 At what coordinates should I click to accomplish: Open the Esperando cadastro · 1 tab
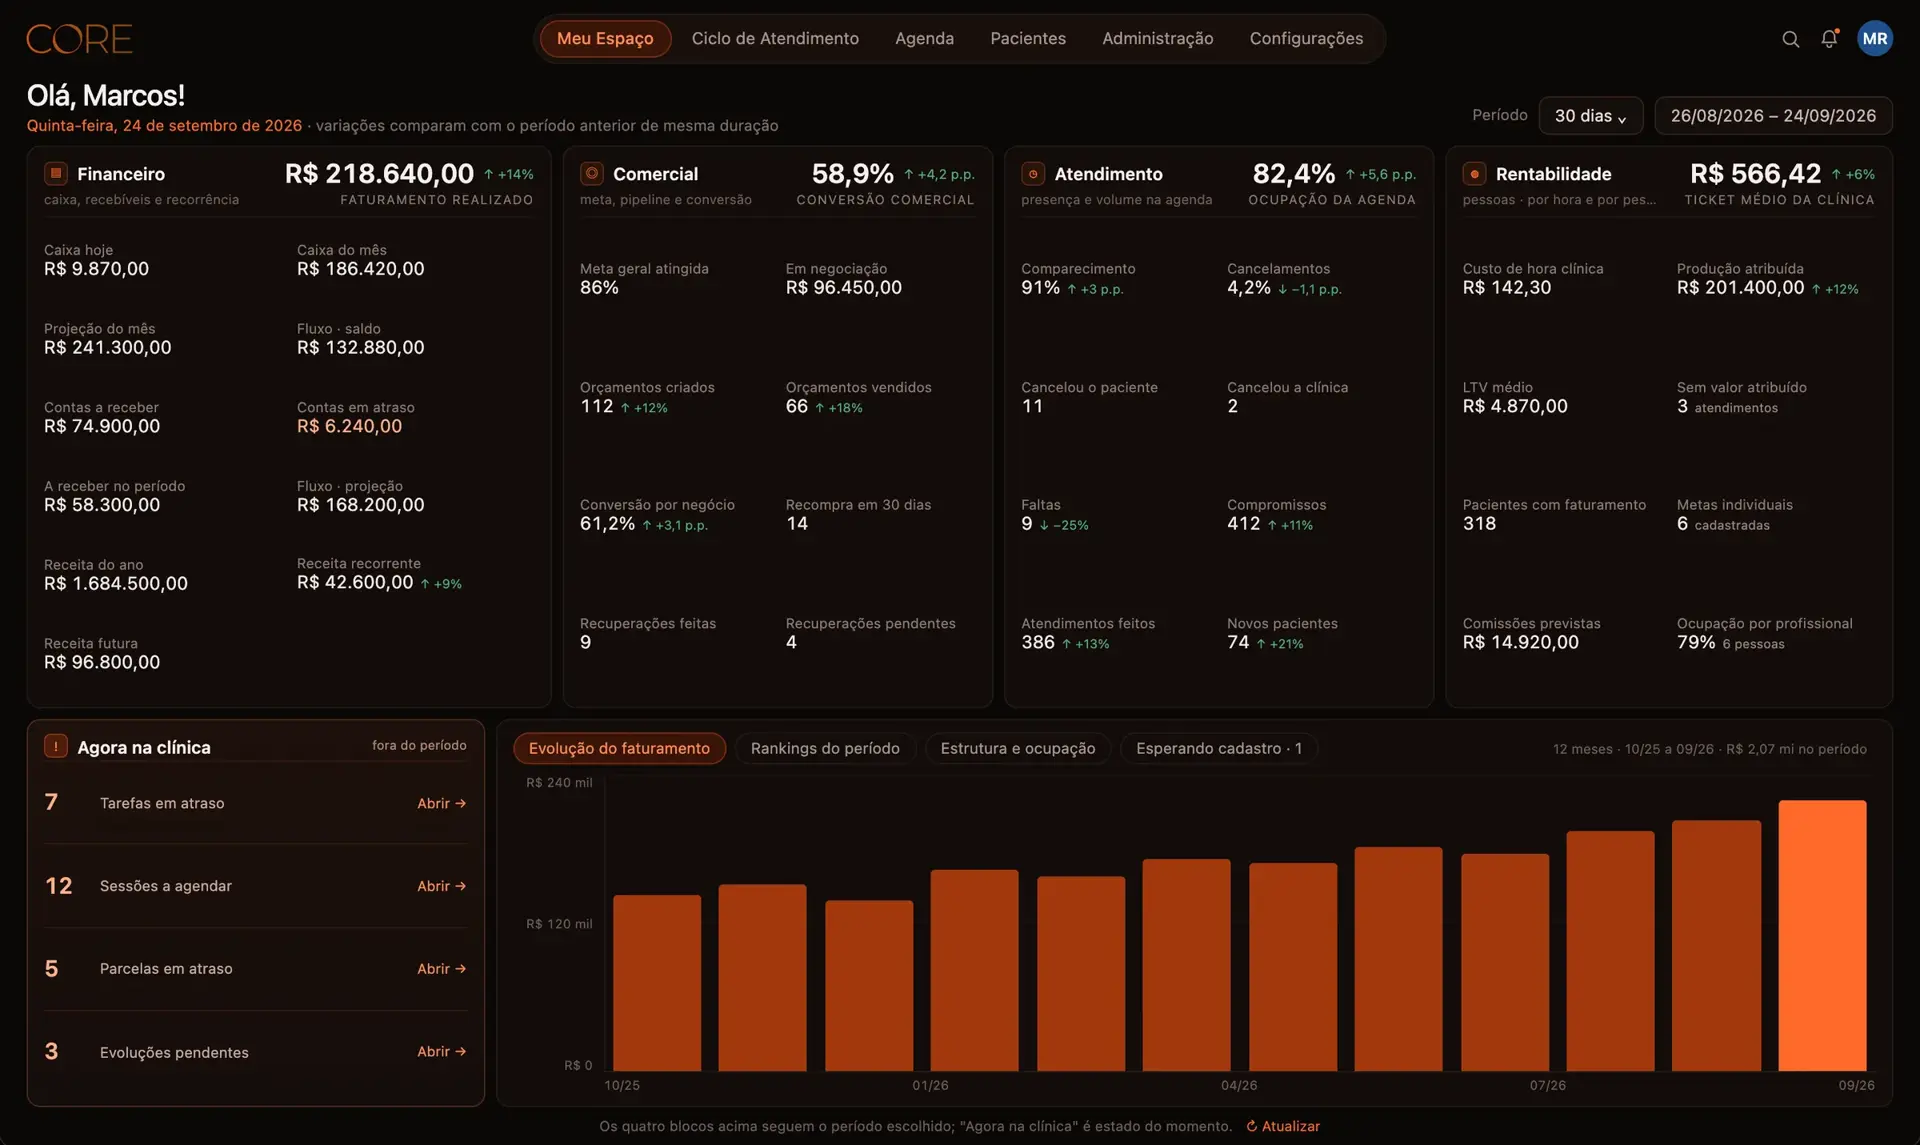(1219, 748)
